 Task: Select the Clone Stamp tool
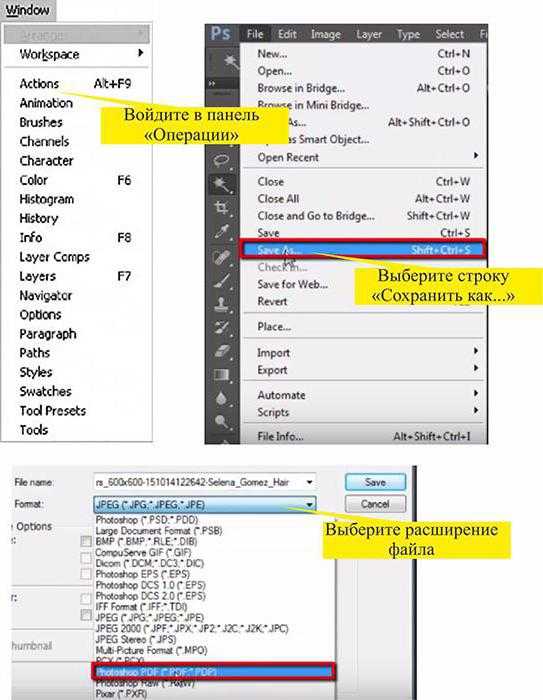(x=222, y=304)
